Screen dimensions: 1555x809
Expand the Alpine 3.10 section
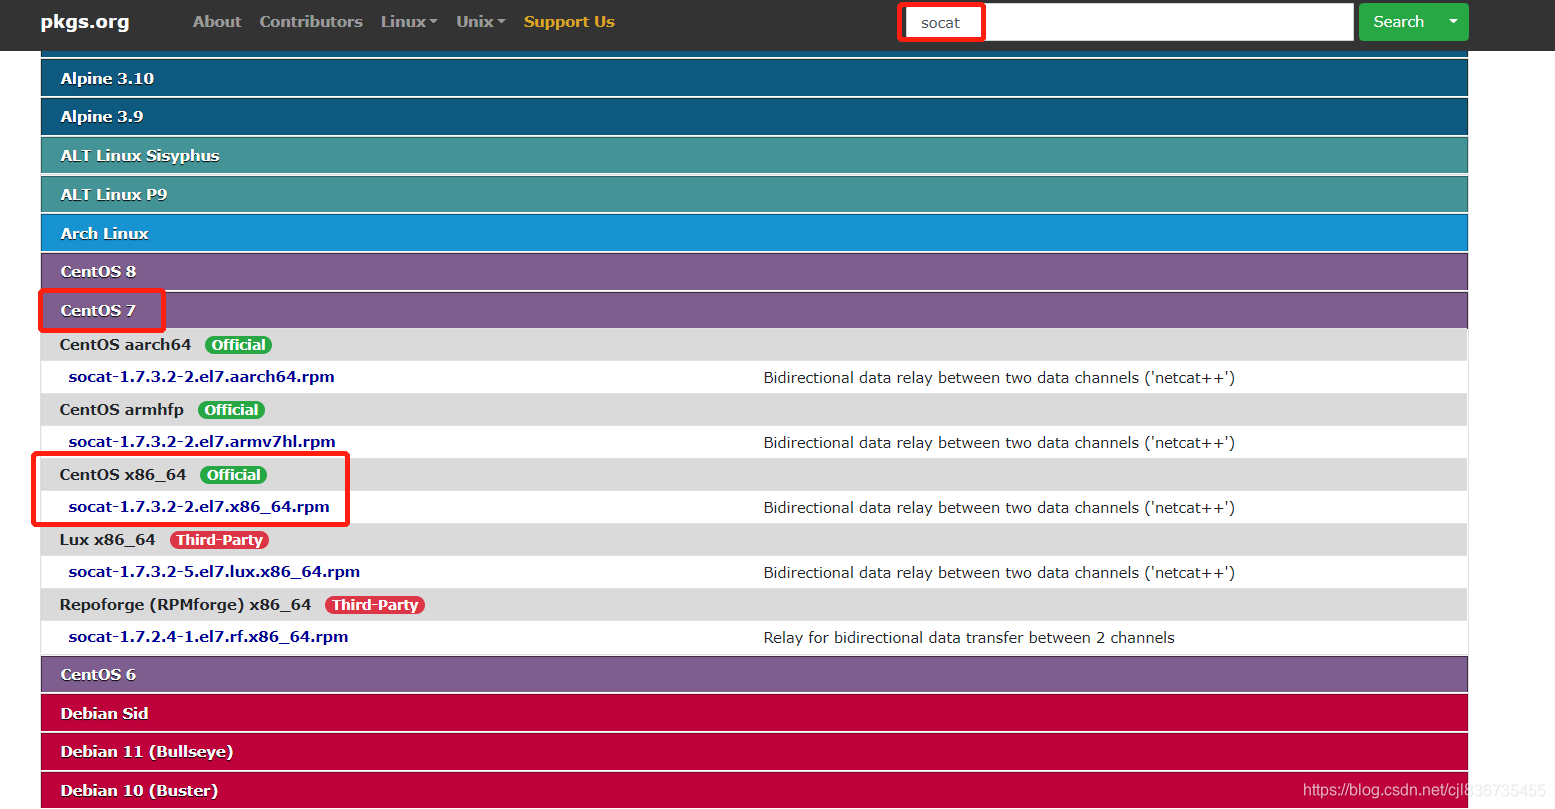point(754,78)
